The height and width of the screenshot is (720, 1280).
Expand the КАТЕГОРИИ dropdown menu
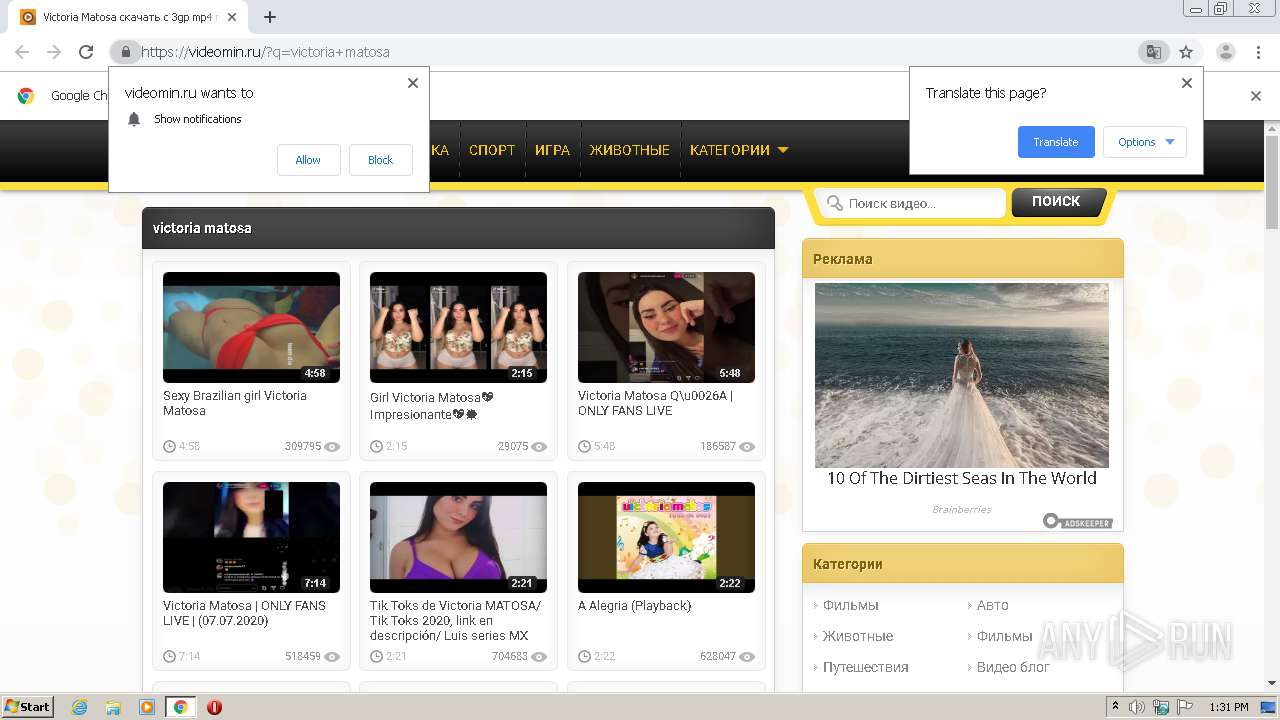739,150
